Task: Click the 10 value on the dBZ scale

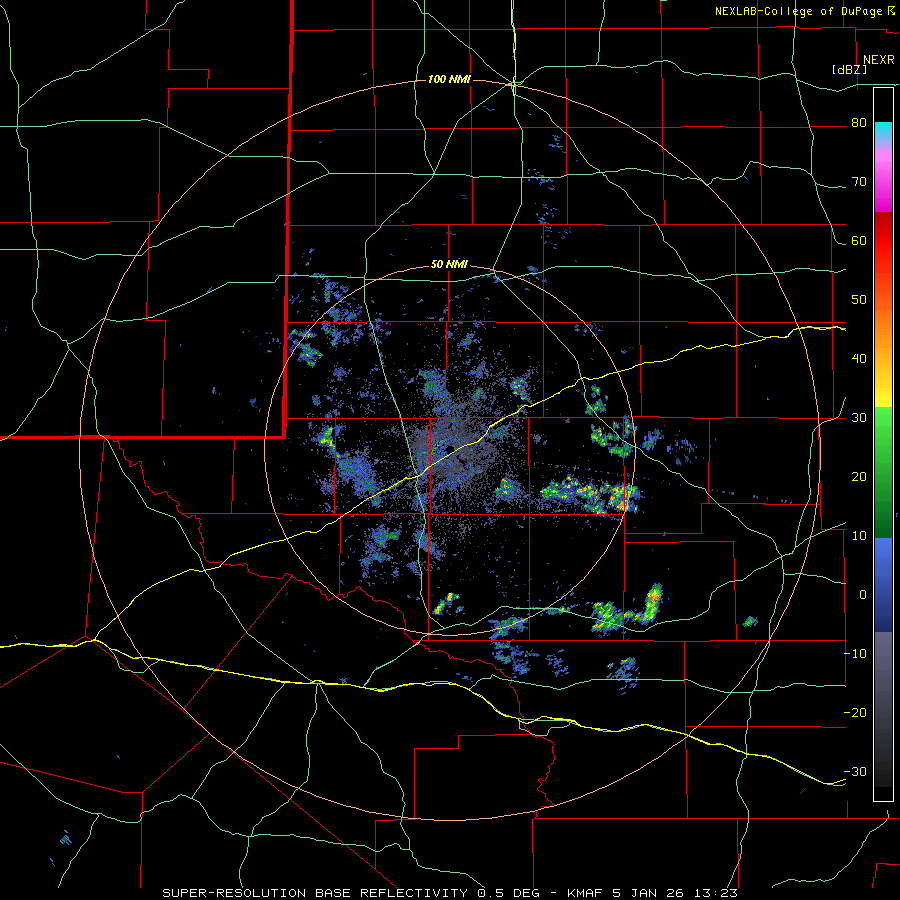Action: coord(859,536)
